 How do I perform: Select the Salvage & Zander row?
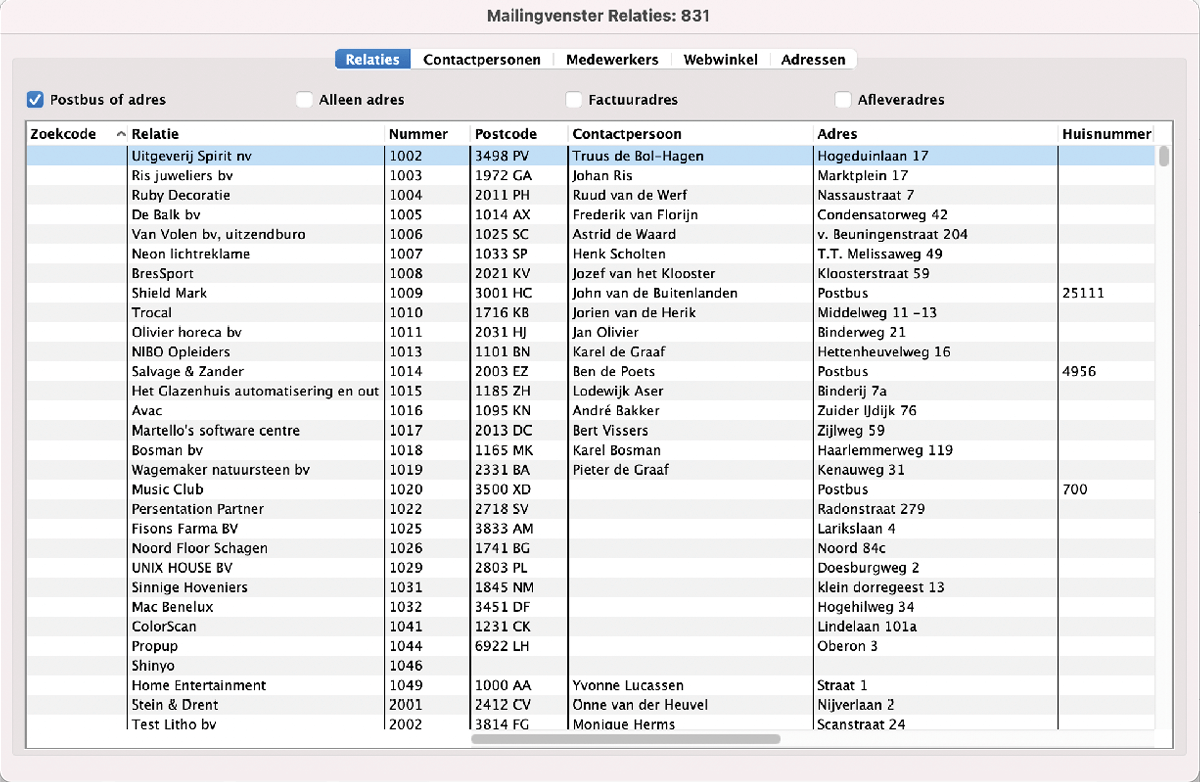590,371
